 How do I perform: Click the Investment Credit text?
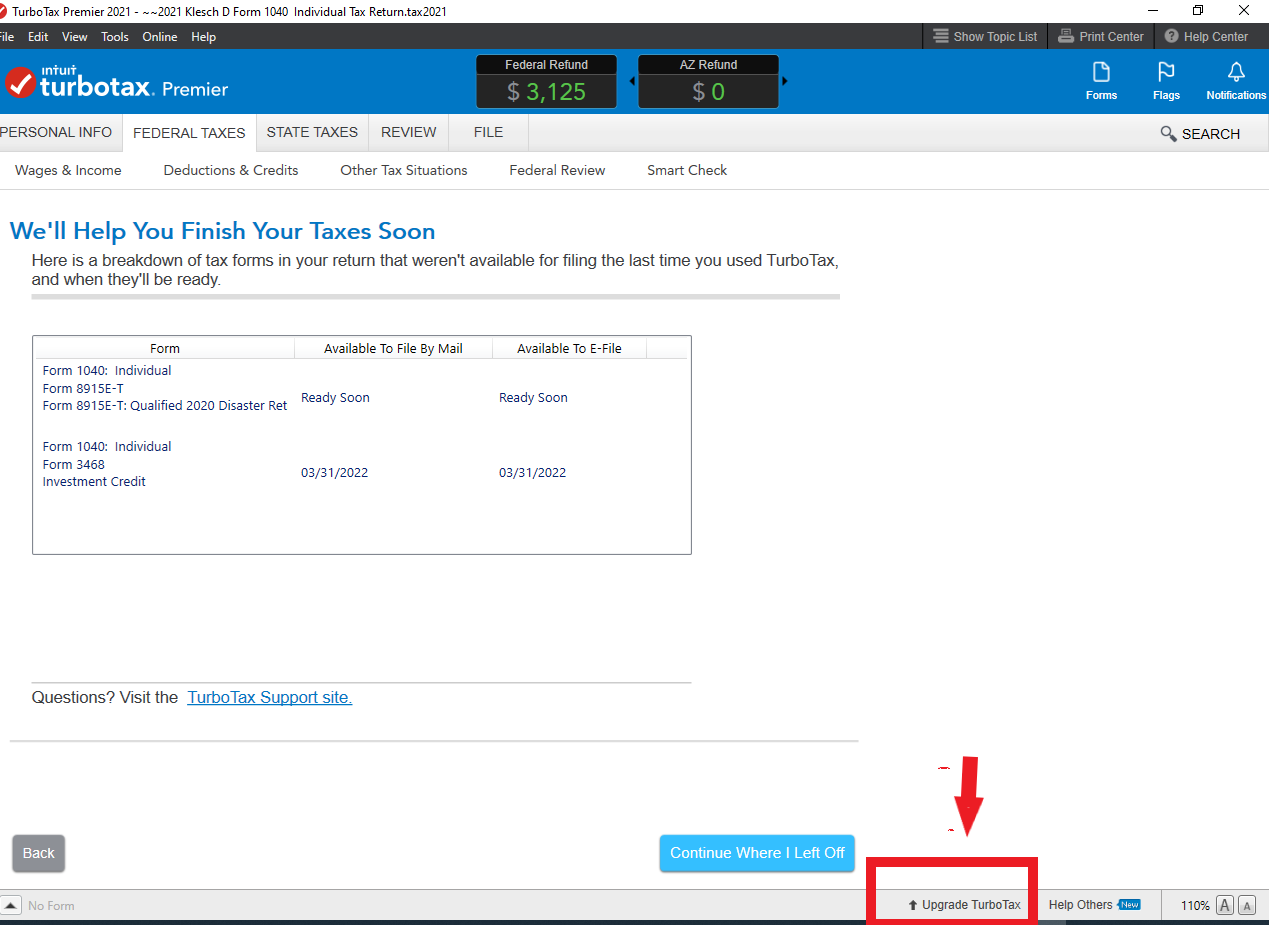94,482
